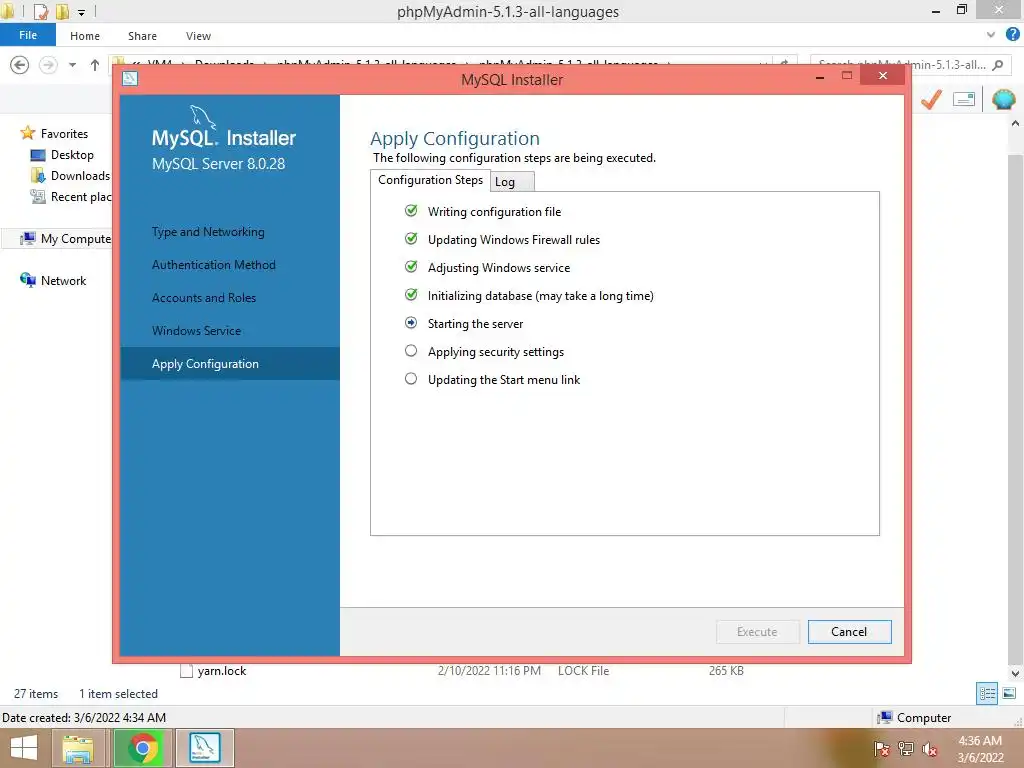1024x768 pixels.
Task: Open MySQL Installer taskbar button
Action: point(204,748)
